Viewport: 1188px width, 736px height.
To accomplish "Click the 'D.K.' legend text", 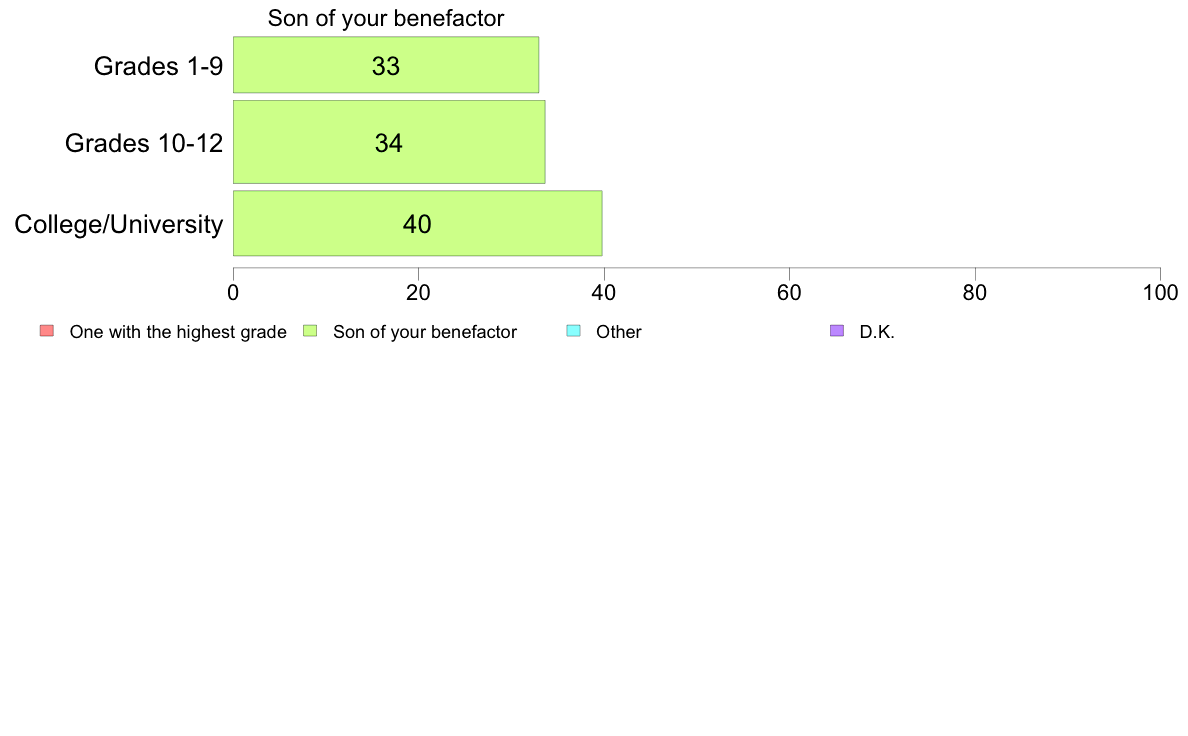I will tap(877, 332).
